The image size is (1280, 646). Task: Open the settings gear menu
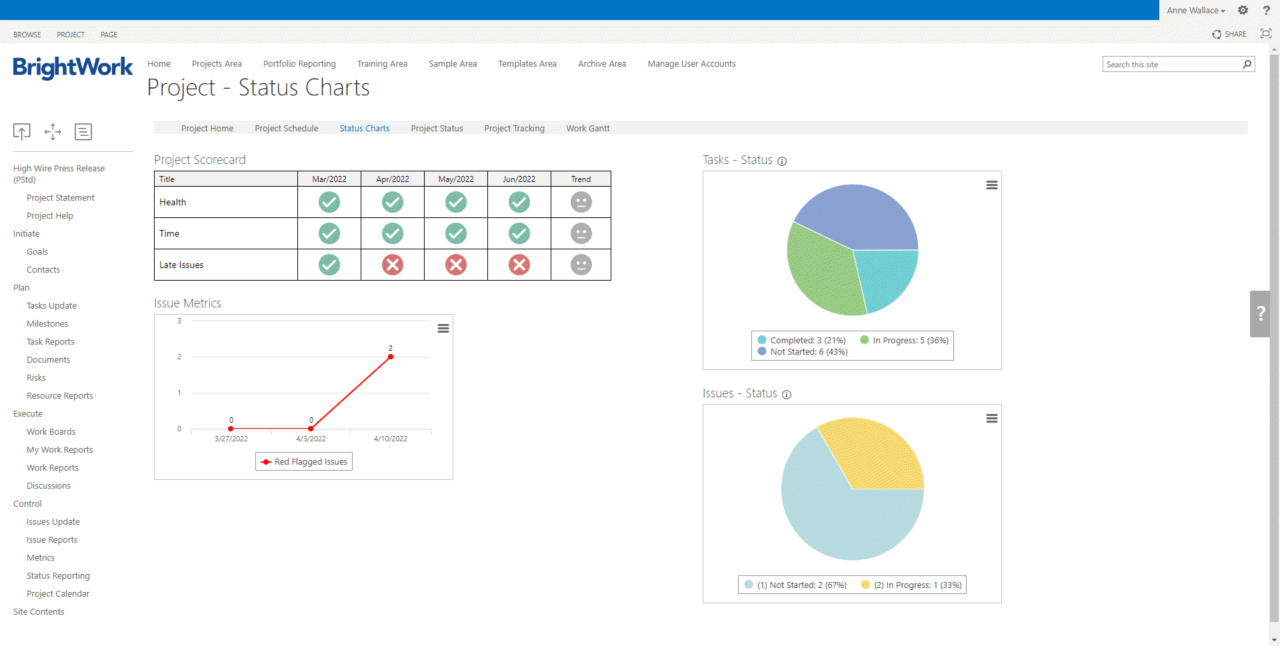tap(1243, 10)
